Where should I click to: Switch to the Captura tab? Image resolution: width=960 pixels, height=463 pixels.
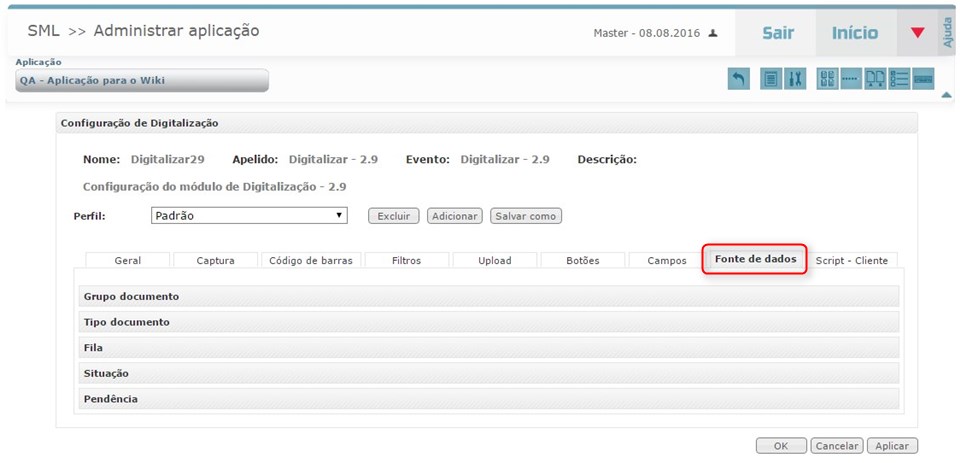coord(215,261)
